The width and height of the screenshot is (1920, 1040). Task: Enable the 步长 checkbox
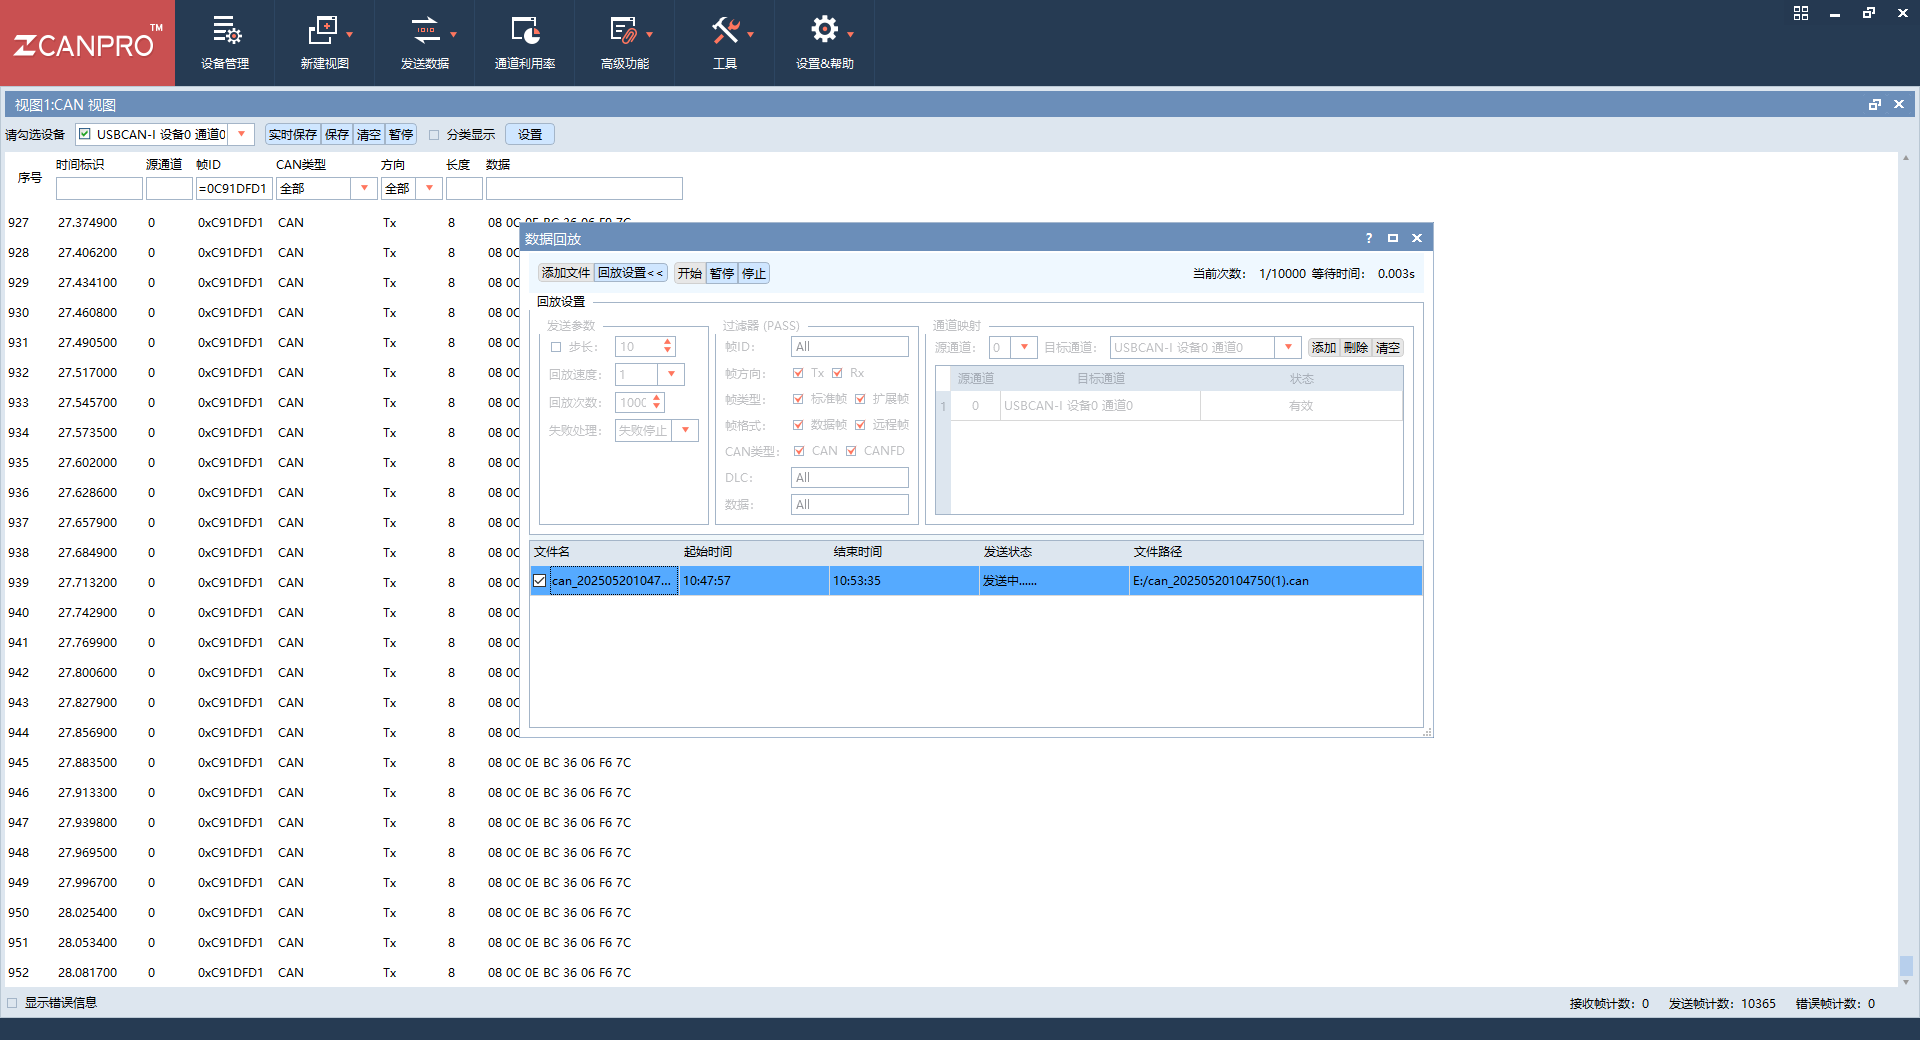click(556, 347)
